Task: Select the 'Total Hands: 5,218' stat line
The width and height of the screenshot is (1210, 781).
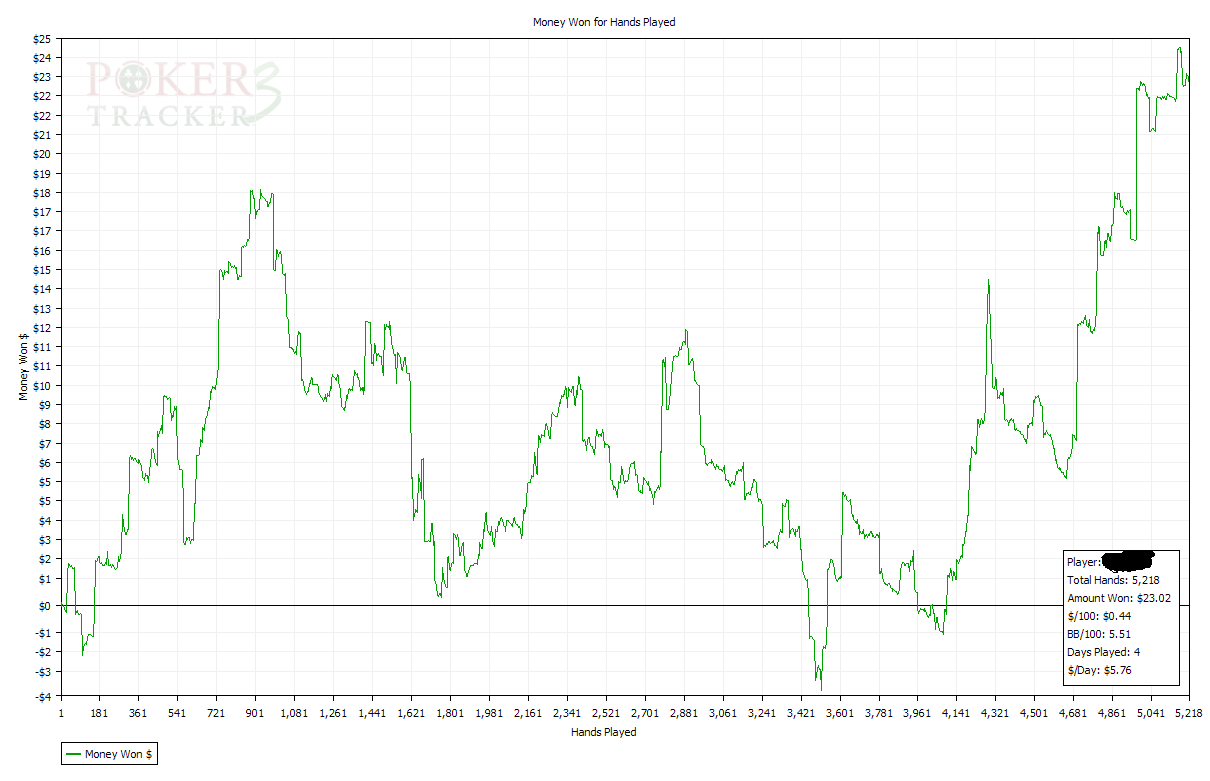Action: pos(1112,580)
